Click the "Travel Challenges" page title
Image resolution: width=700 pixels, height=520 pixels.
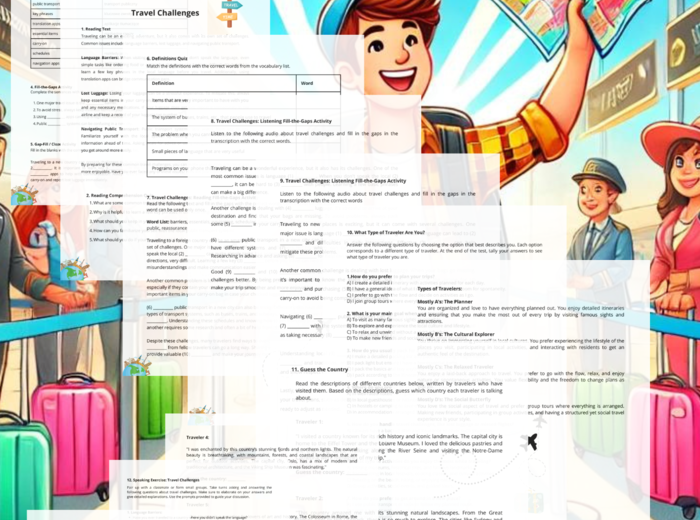point(165,13)
